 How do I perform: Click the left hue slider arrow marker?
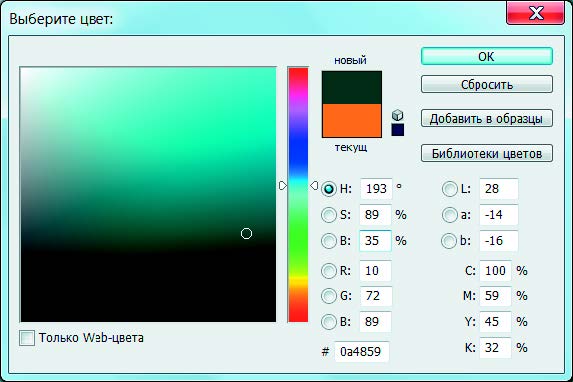pyautogui.click(x=283, y=186)
